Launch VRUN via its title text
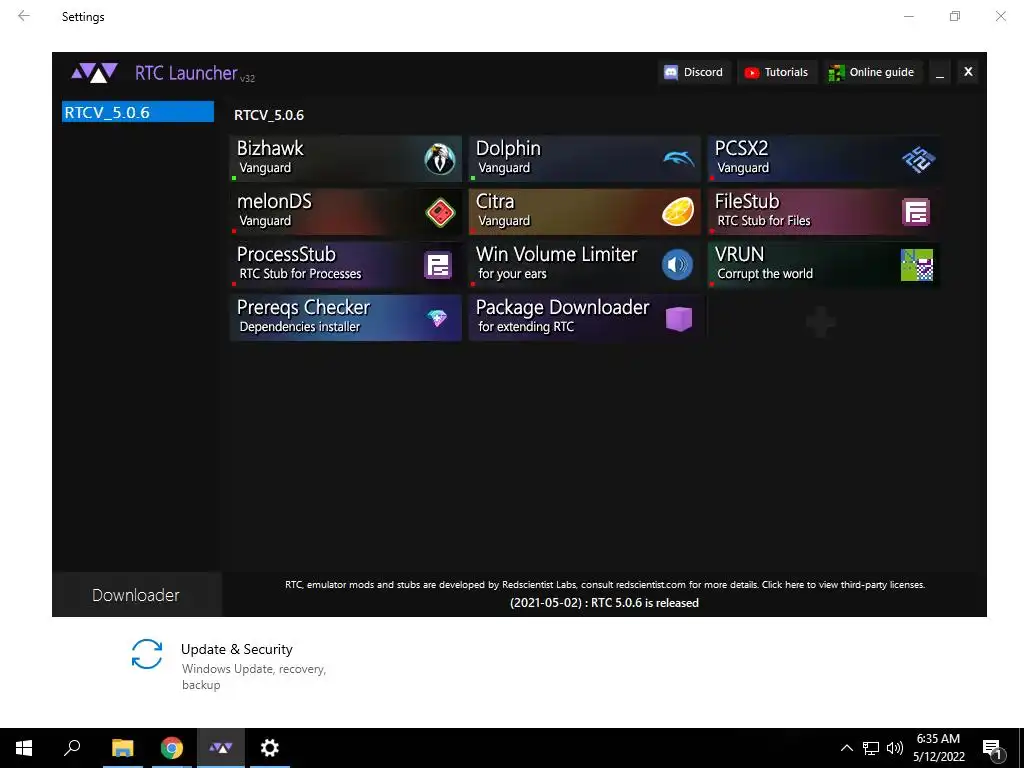 [739, 254]
